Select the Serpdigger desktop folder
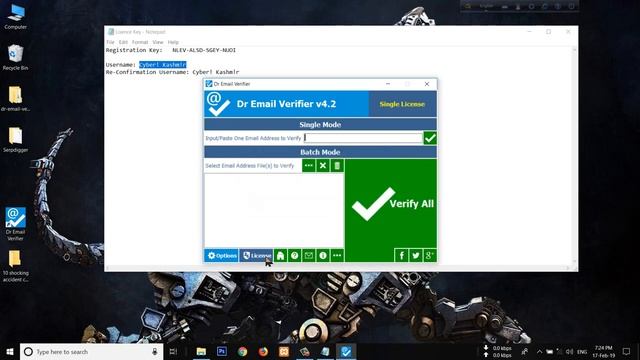 pos(16,139)
